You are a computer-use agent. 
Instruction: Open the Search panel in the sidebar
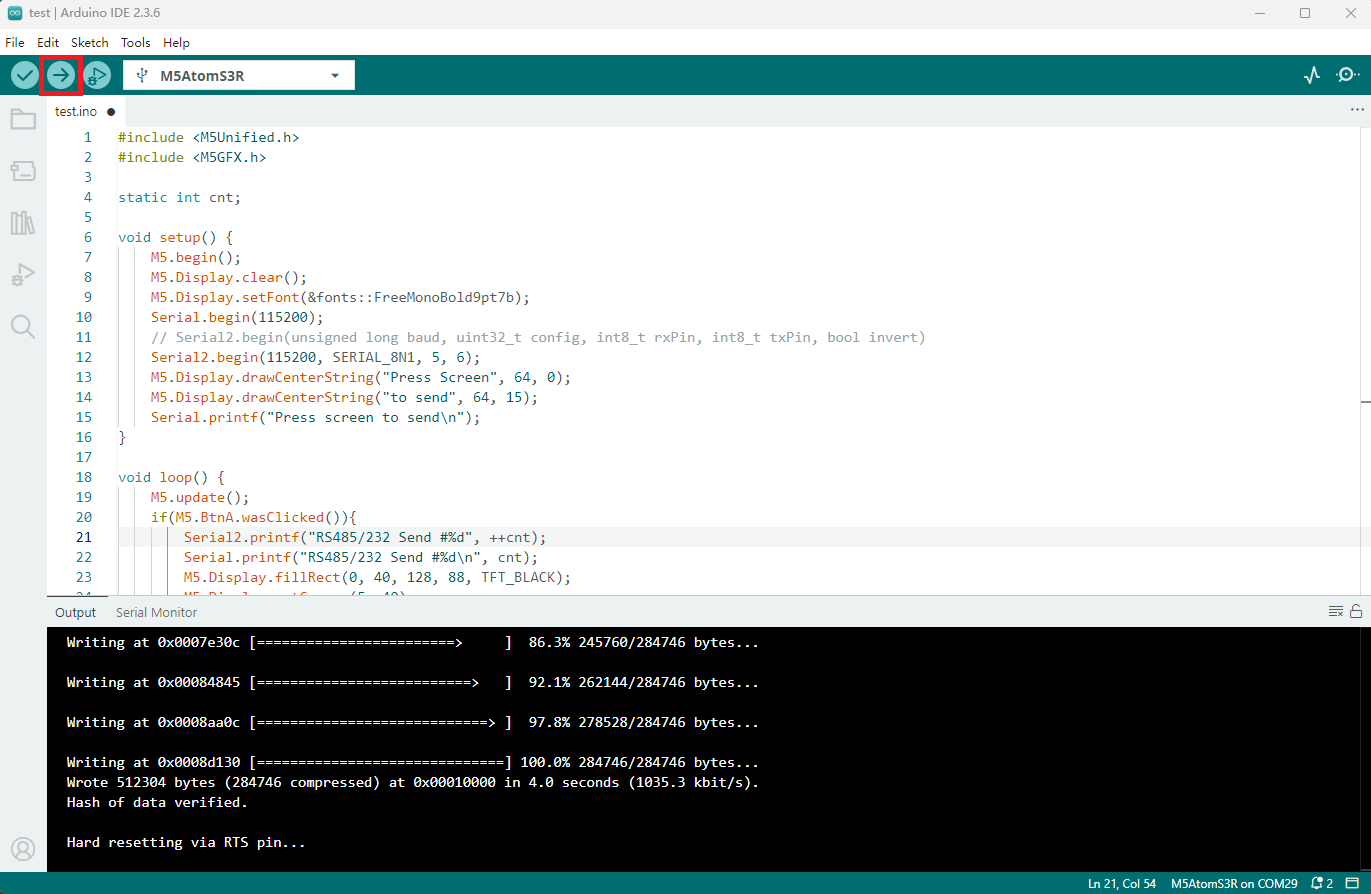pyautogui.click(x=23, y=326)
